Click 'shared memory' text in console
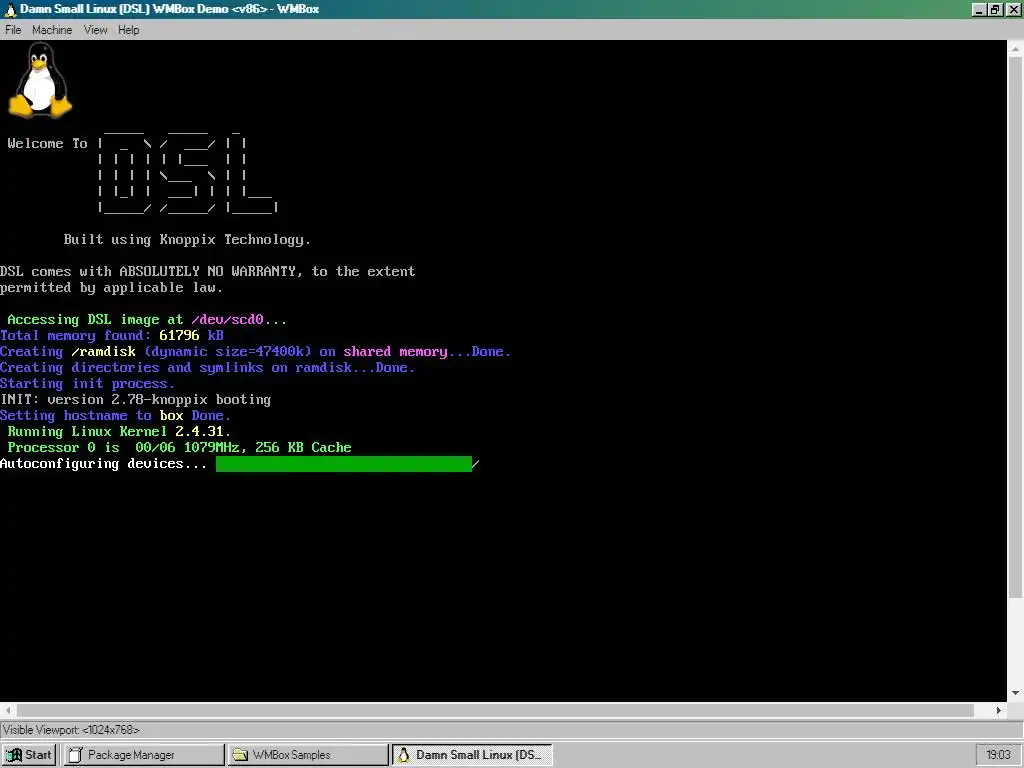Screen dimensions: 1024x768 (x=395, y=351)
